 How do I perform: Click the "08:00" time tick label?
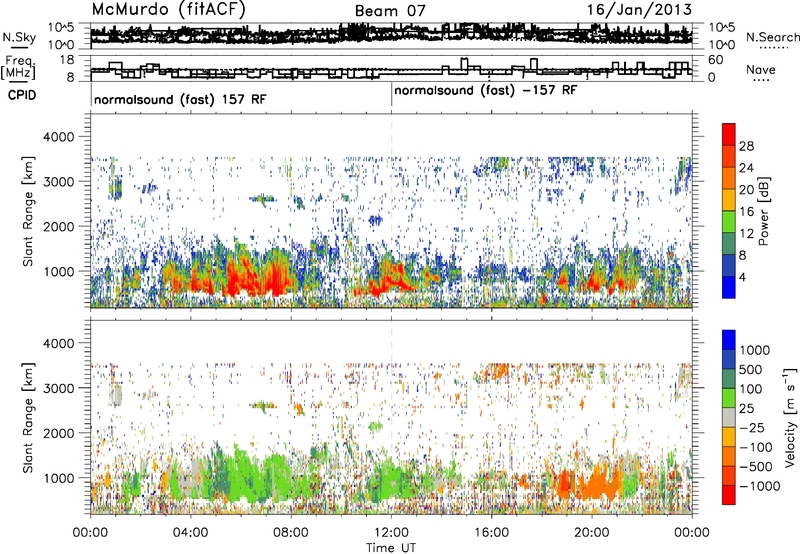[x=291, y=533]
